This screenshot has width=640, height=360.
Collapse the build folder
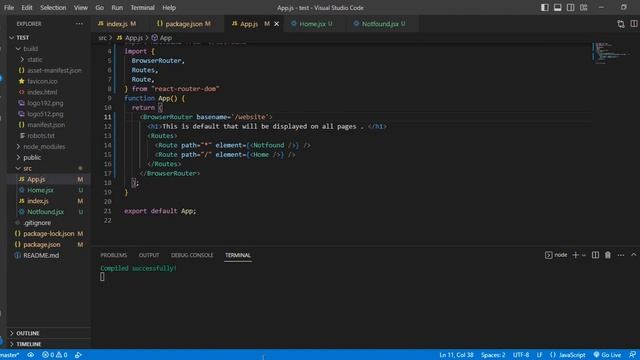tap(49, 49)
